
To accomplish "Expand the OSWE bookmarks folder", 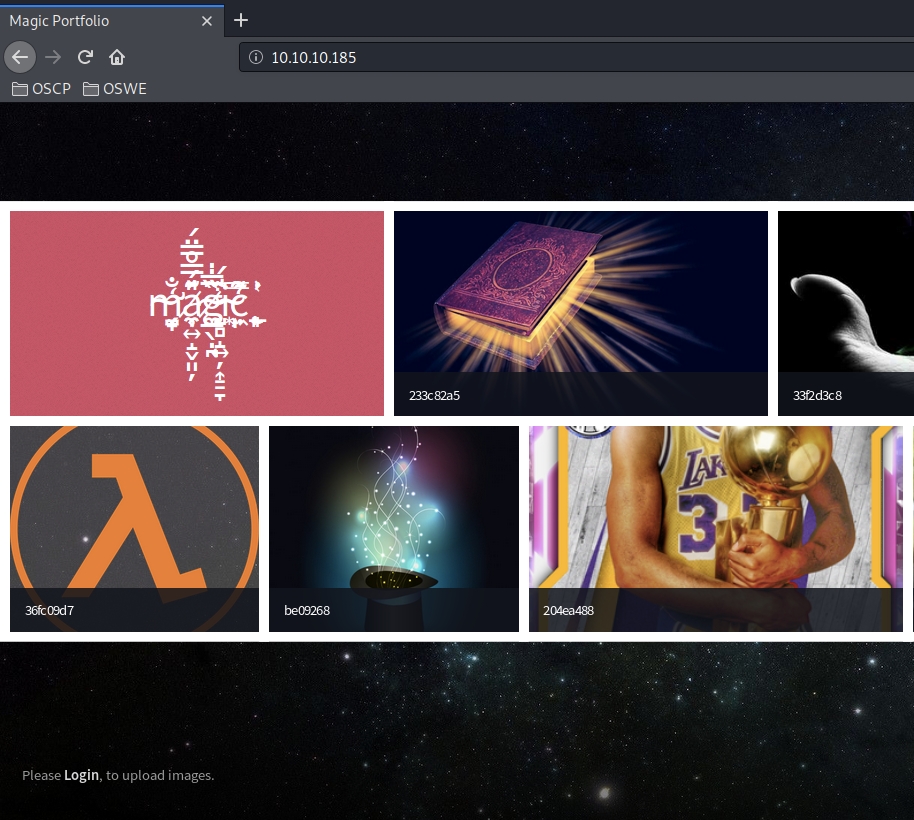I will [115, 89].
